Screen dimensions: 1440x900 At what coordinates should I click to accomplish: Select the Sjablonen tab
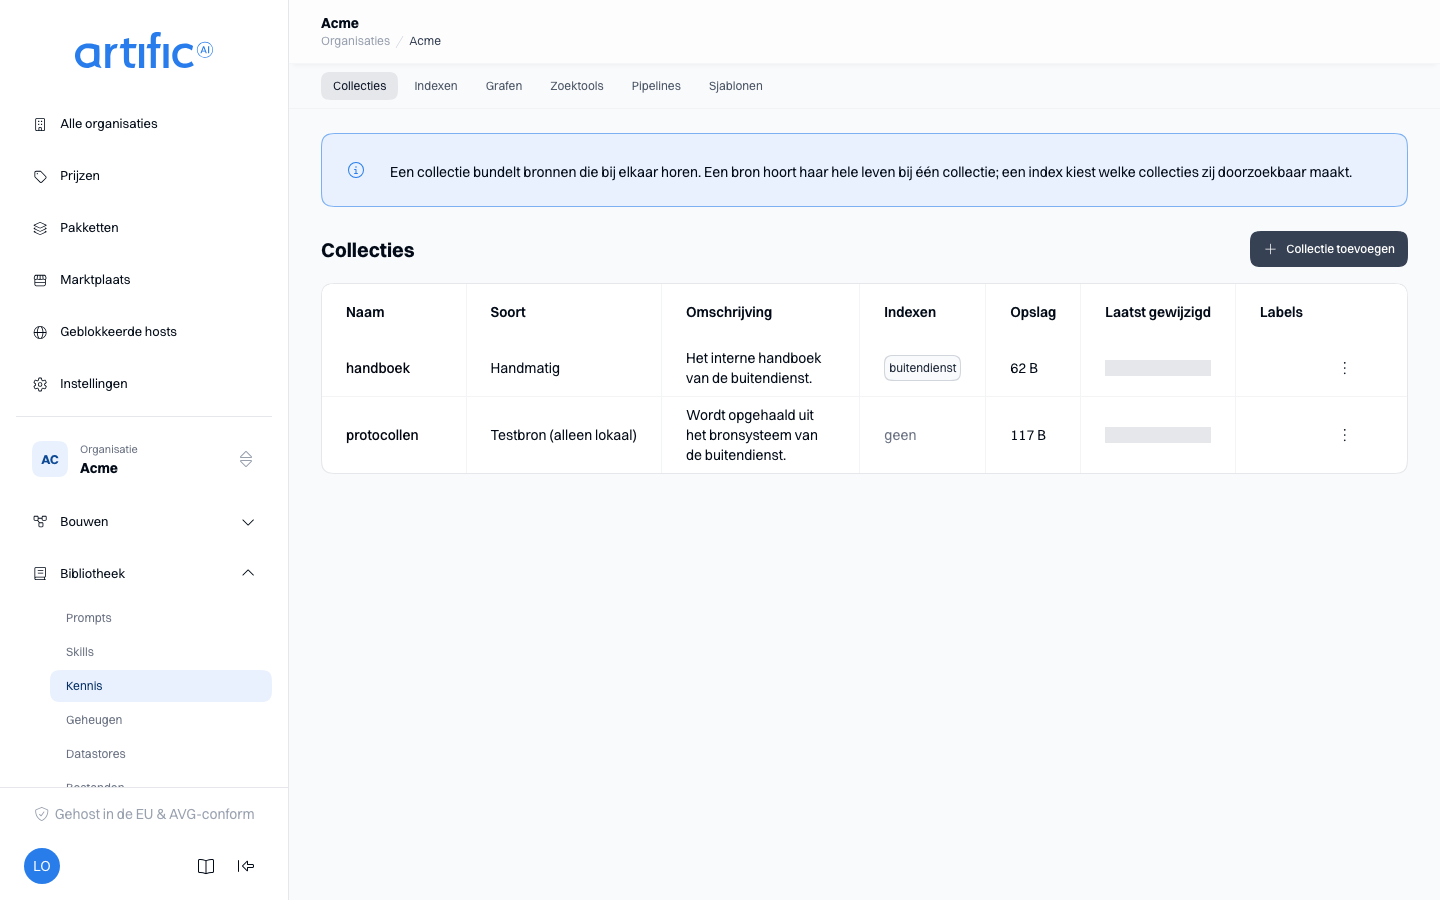[736, 86]
